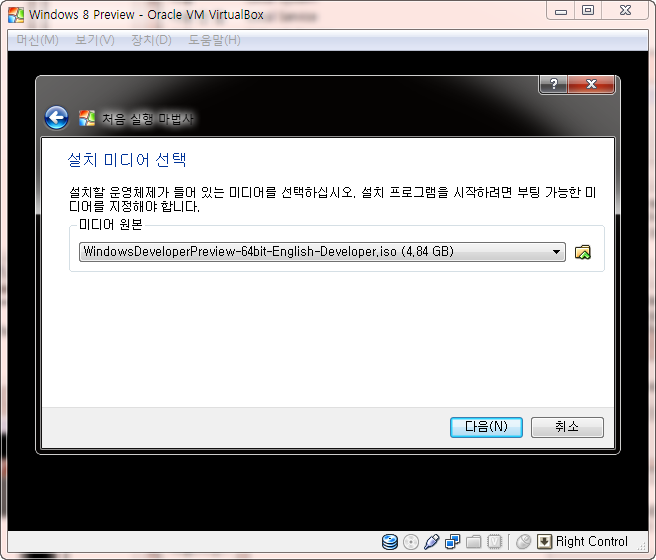
Task: Click the optical disc status icon
Action: pyautogui.click(x=411, y=542)
